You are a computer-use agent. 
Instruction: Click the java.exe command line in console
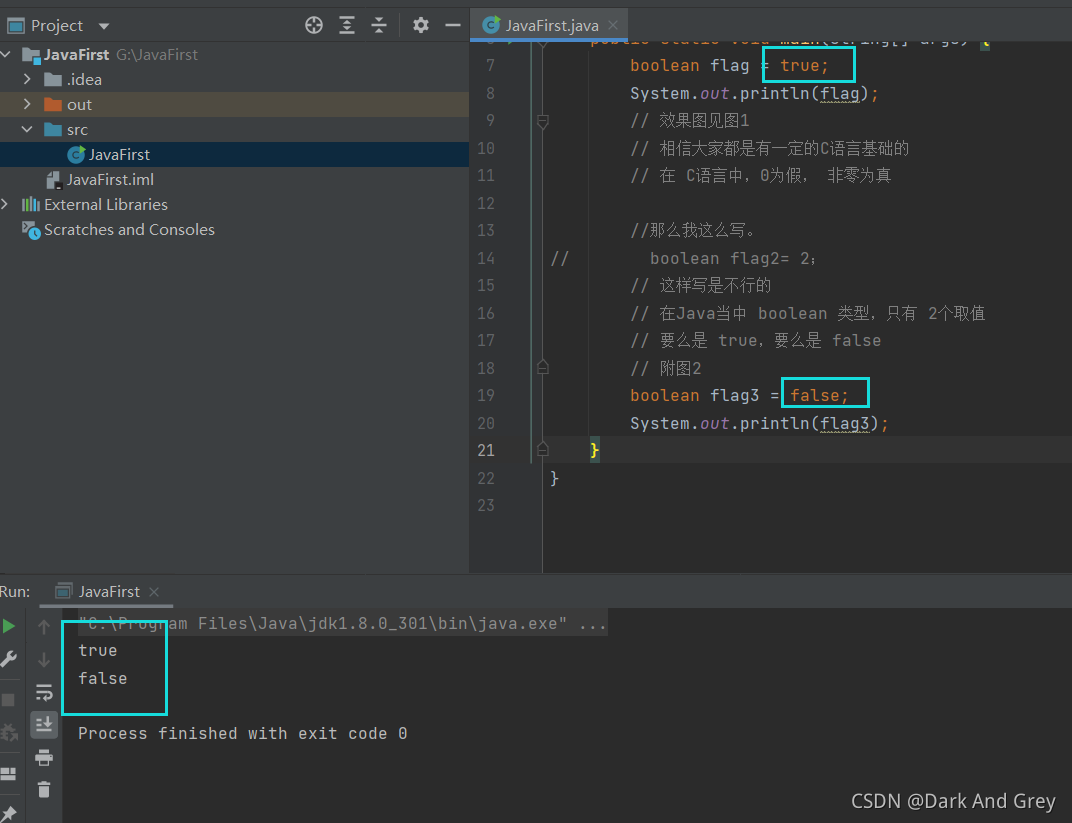click(342, 623)
